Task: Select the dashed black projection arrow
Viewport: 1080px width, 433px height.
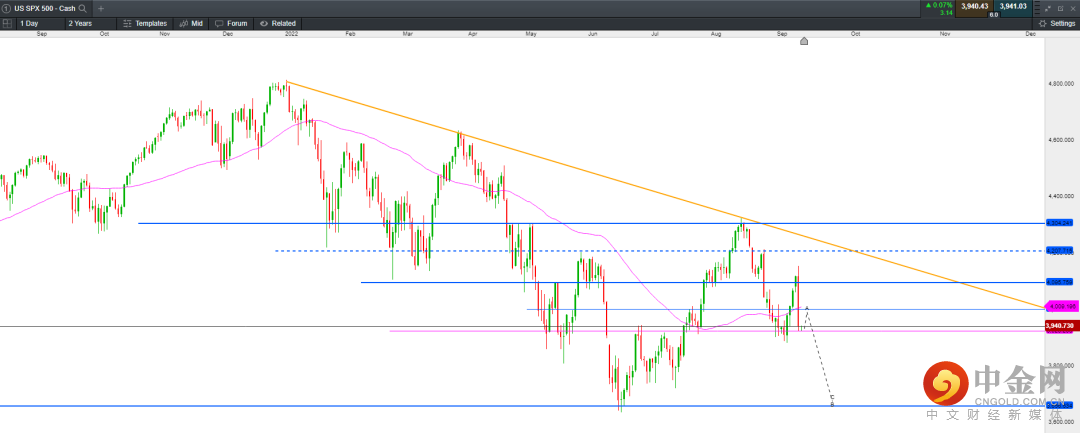Action: 819,355
